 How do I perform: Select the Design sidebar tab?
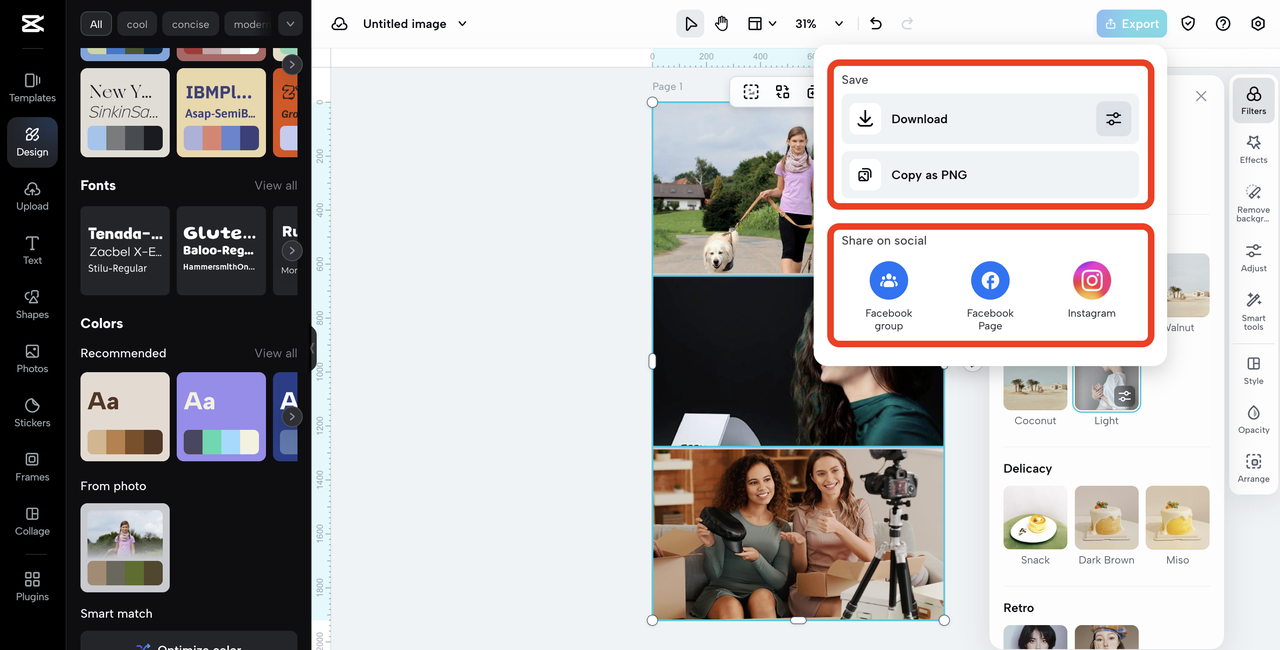(32, 142)
